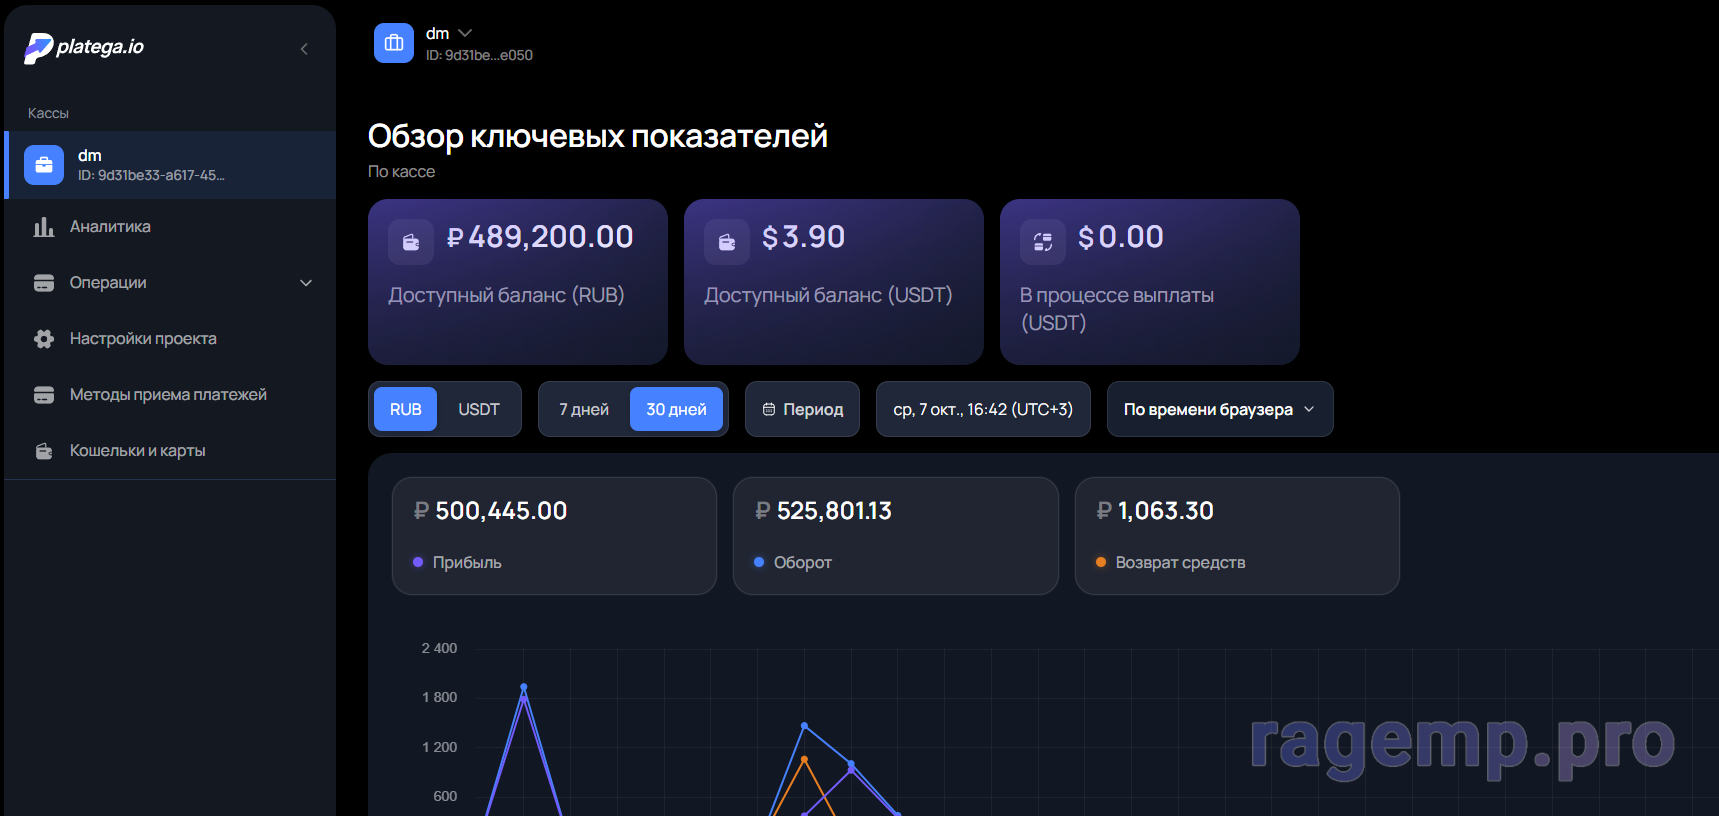Click the wallet icon on RUB balance card
Image resolution: width=1719 pixels, height=816 pixels.
(411, 242)
